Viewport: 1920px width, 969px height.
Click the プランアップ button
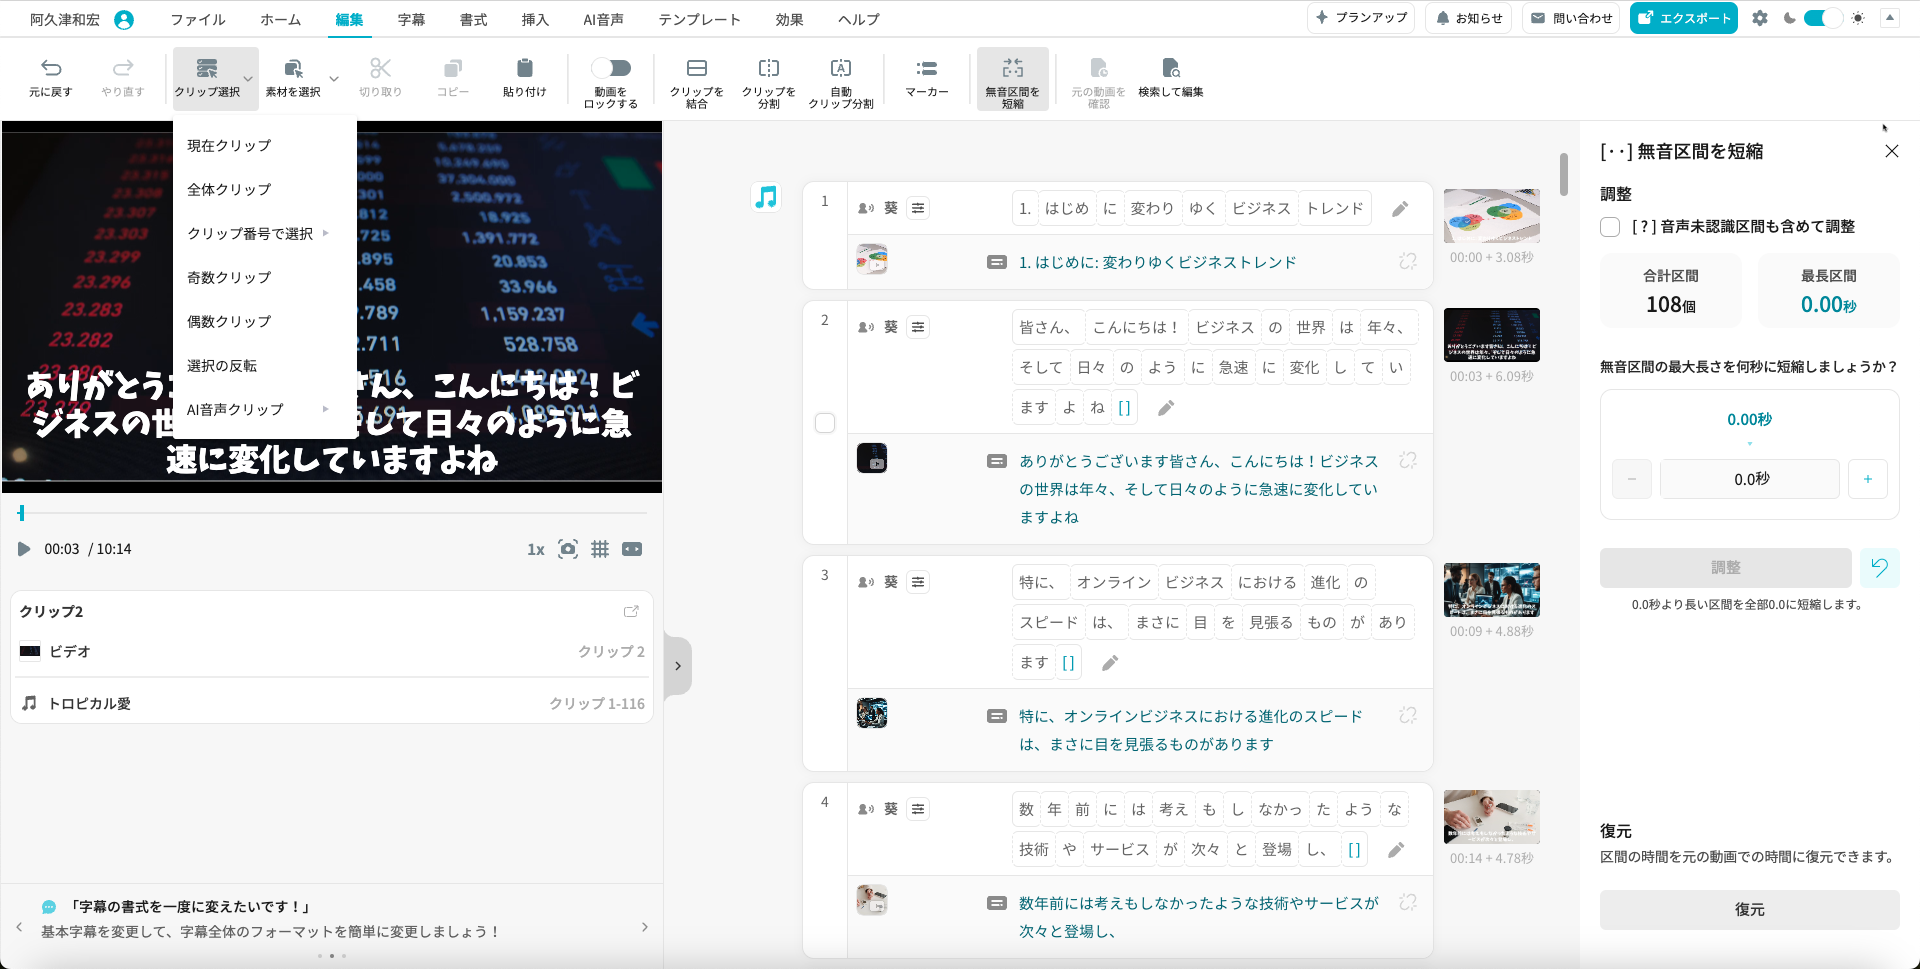pyautogui.click(x=1361, y=18)
